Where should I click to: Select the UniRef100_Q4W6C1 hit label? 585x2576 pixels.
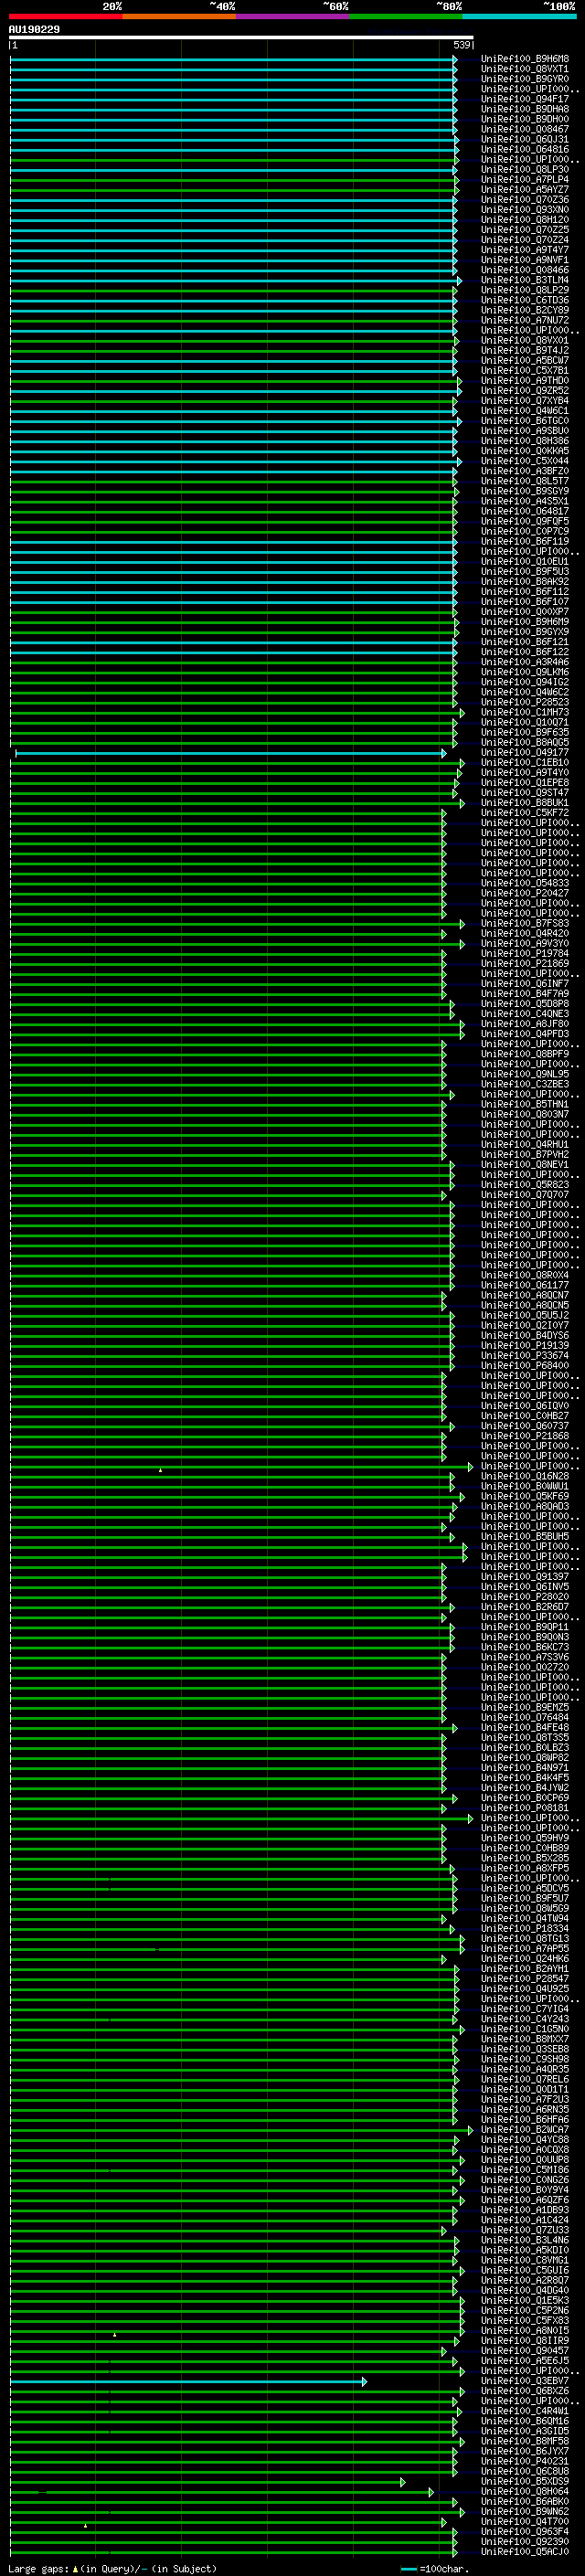[525, 411]
